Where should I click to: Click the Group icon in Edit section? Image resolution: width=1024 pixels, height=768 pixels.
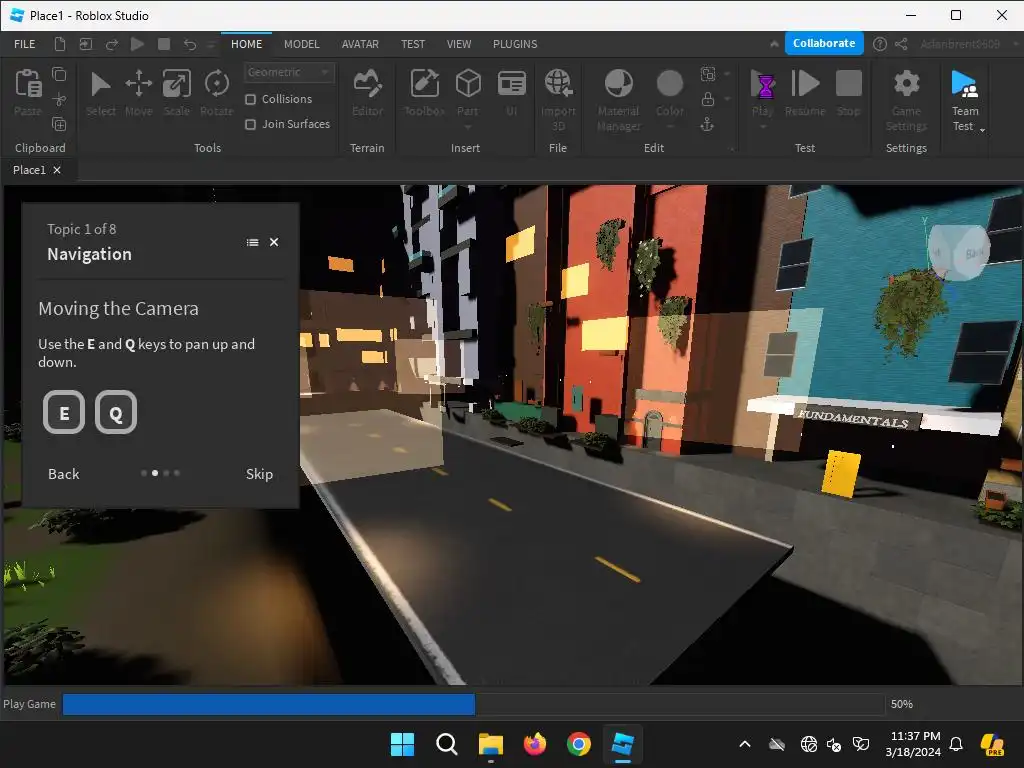[707, 74]
